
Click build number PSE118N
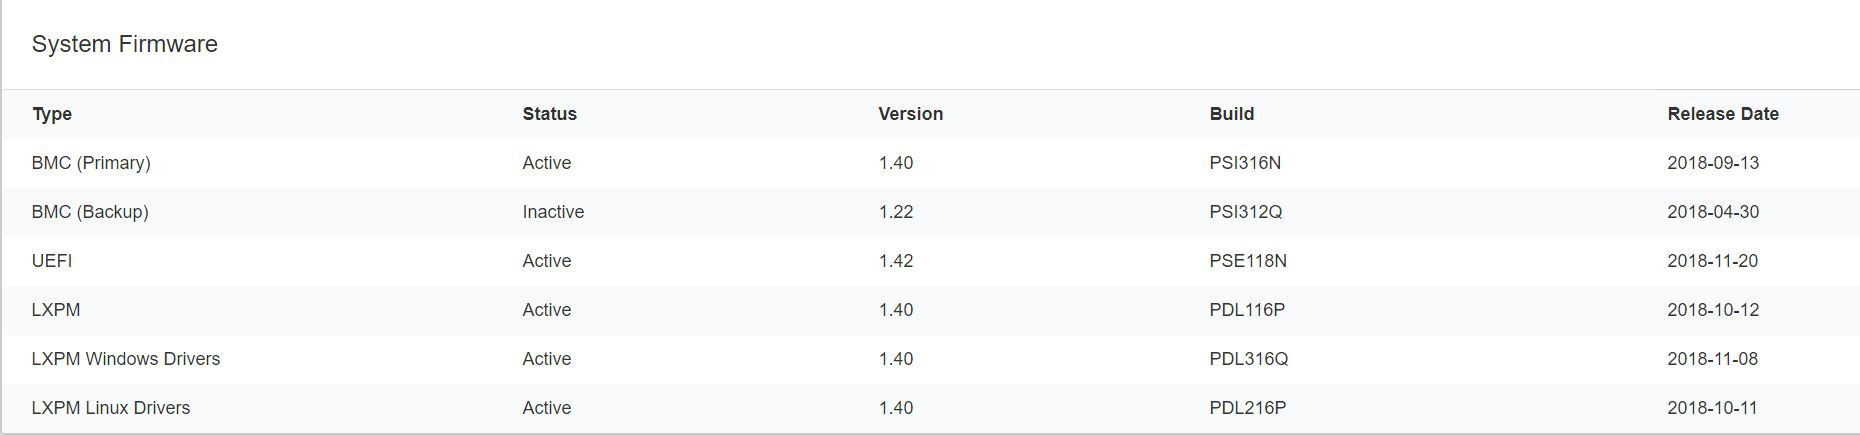(1247, 261)
